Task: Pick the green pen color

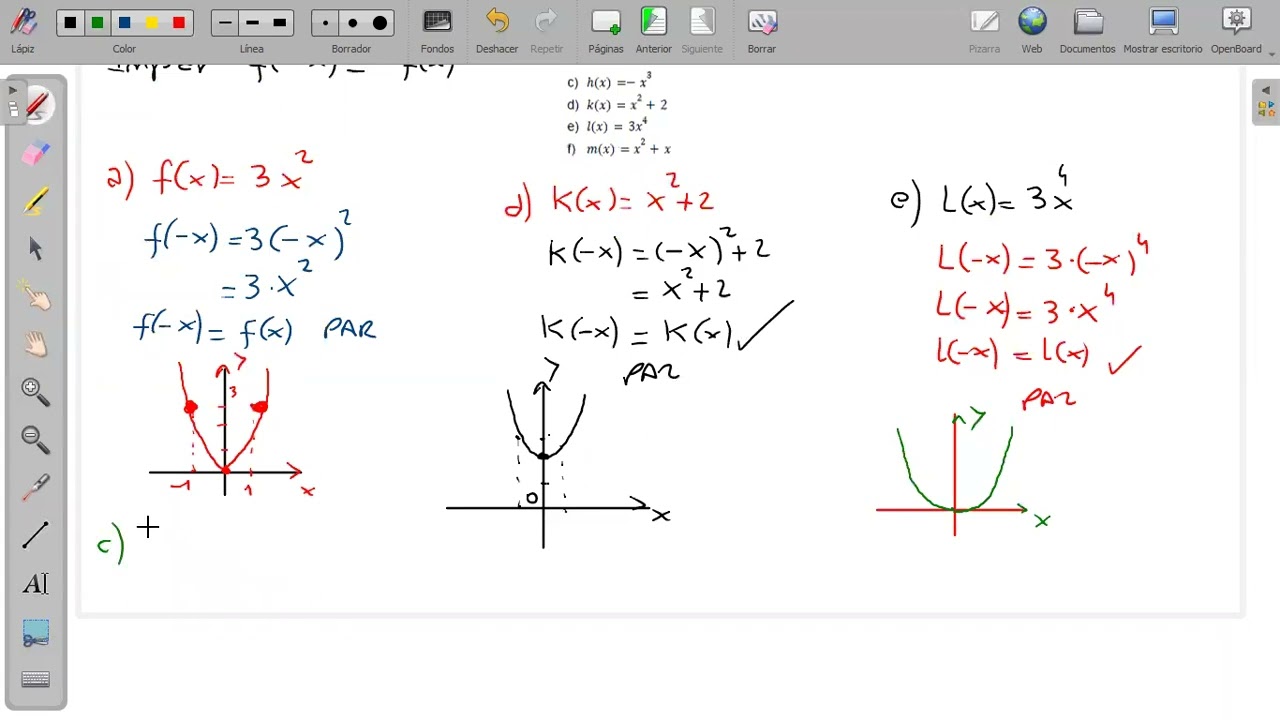Action: tap(97, 23)
